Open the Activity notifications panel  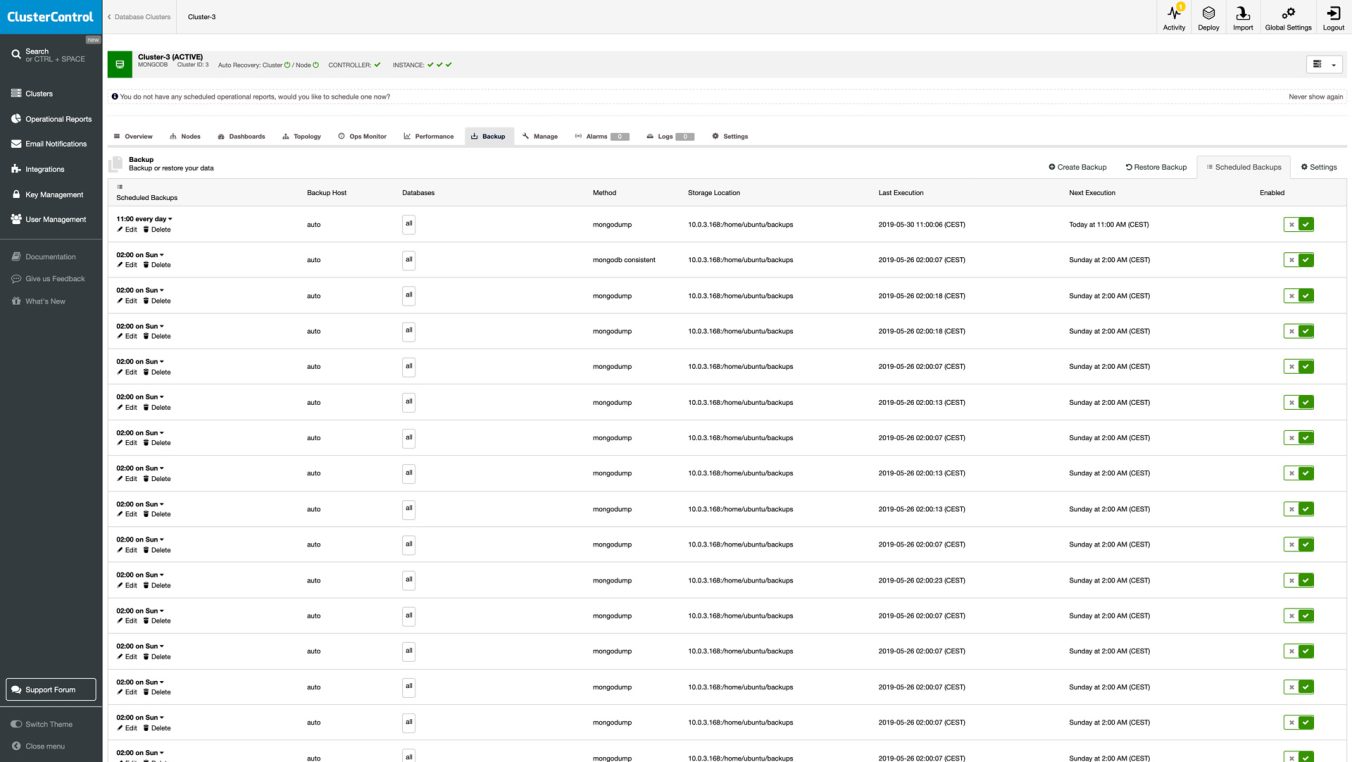pyautogui.click(x=1173, y=17)
